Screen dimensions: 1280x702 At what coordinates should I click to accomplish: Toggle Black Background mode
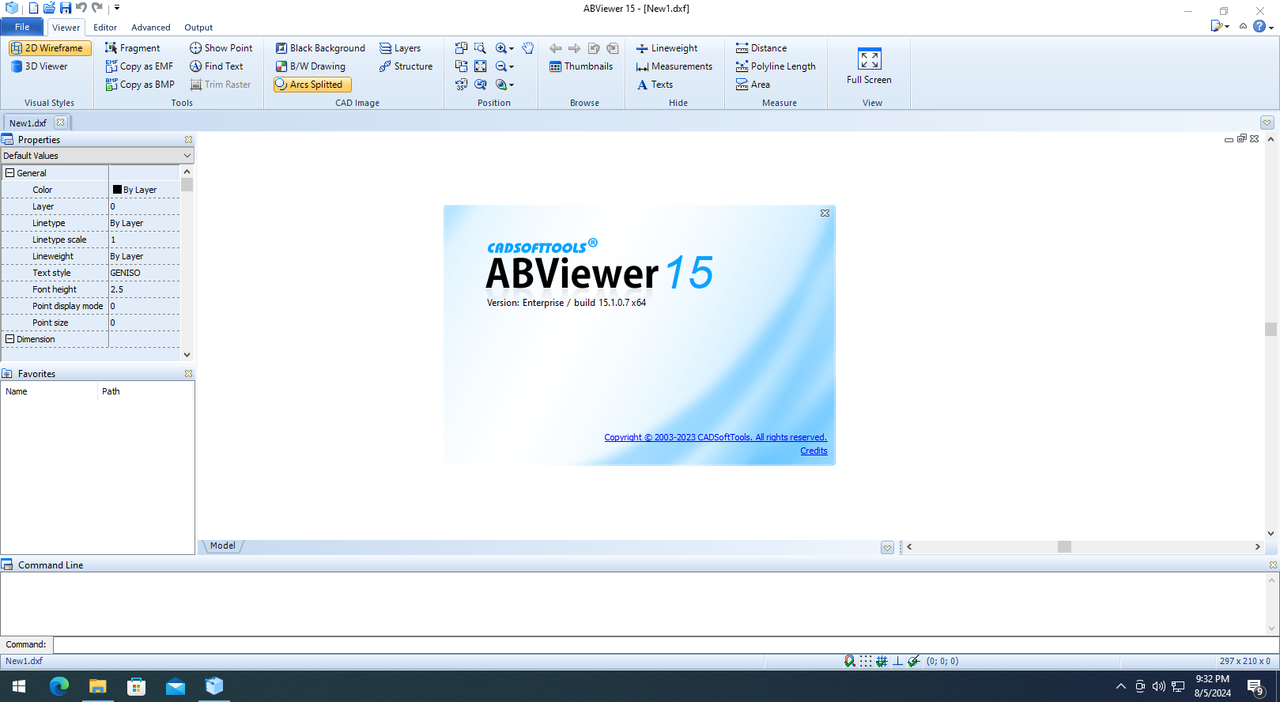(320, 48)
